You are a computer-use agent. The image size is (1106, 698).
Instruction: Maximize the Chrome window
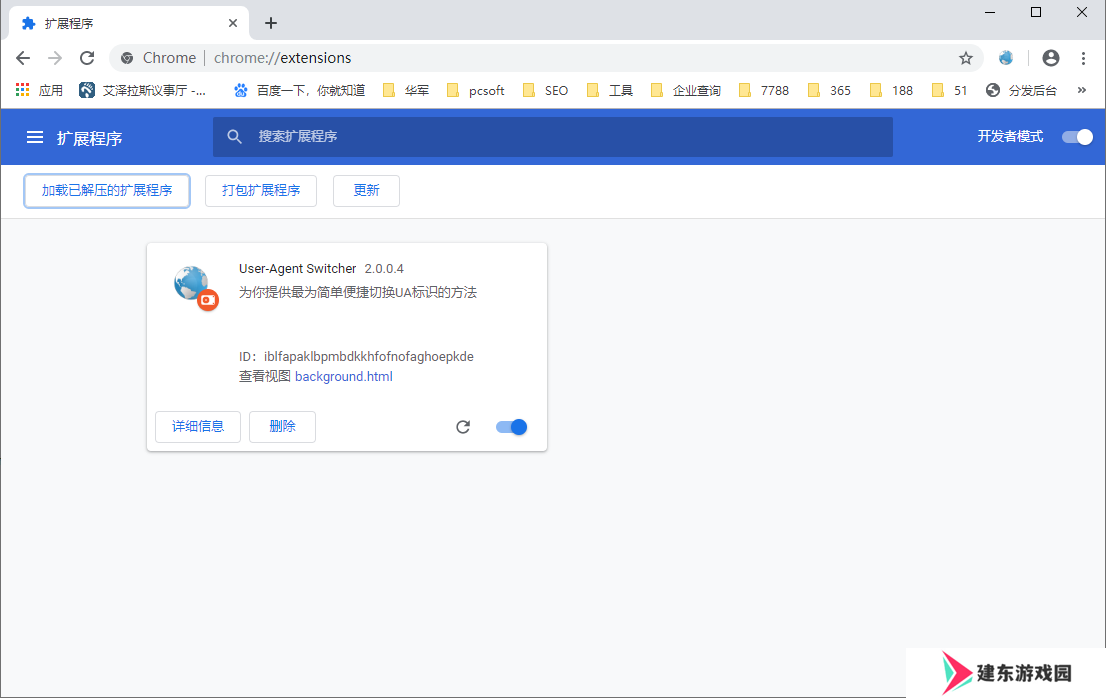(1035, 12)
